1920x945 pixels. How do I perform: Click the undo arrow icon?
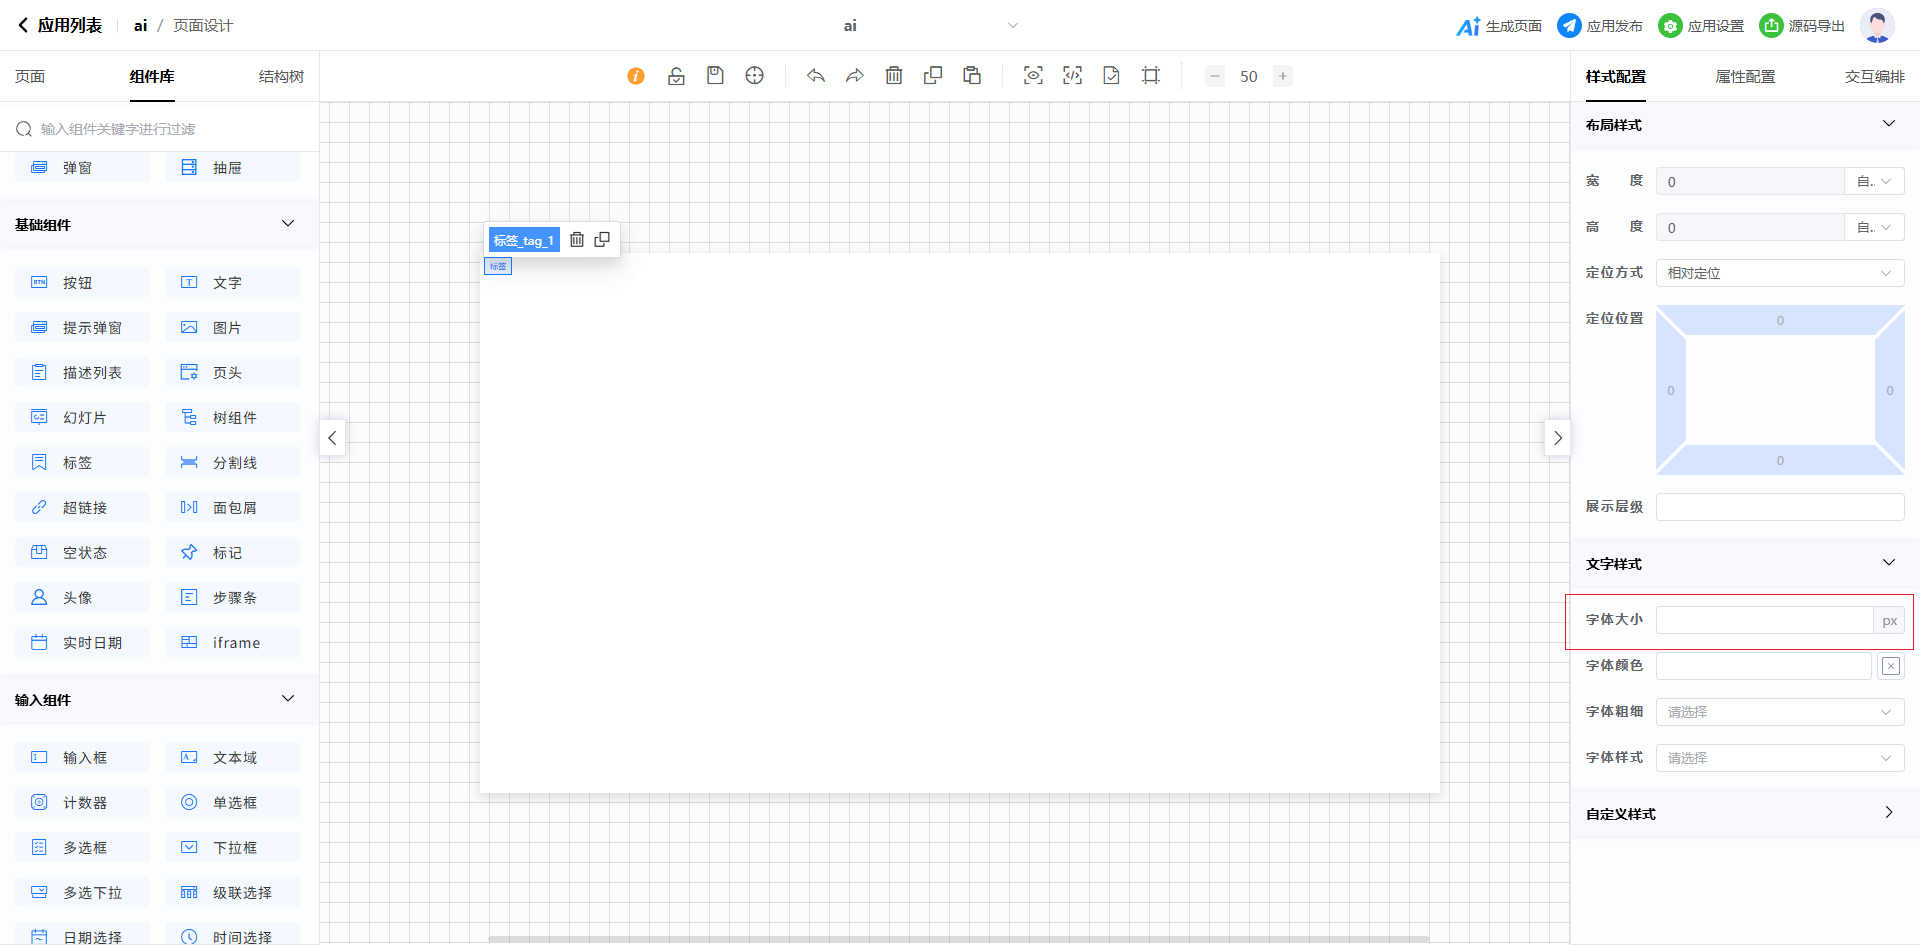816,76
